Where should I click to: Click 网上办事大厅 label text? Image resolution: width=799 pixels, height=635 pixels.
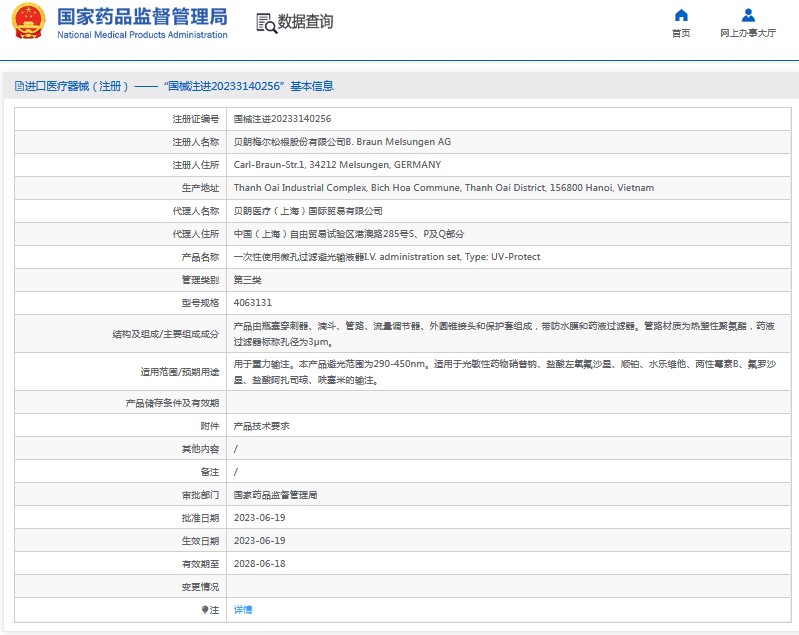click(x=748, y=33)
